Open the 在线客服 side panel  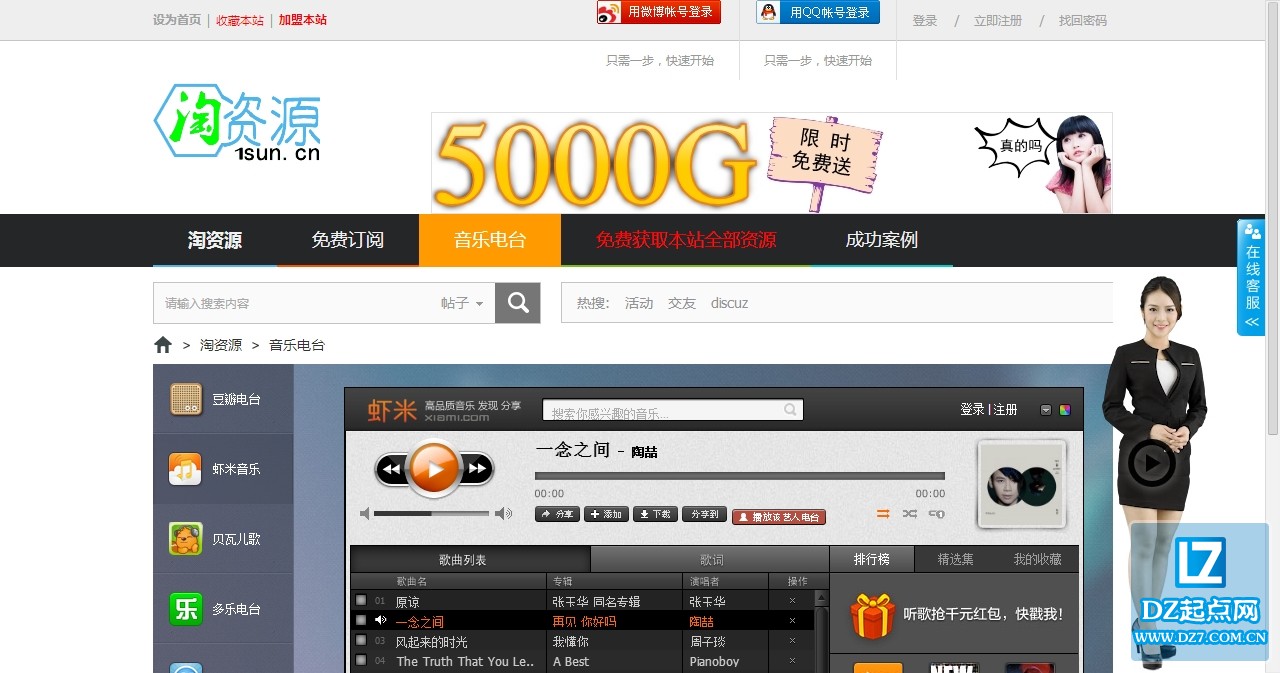coord(1252,278)
